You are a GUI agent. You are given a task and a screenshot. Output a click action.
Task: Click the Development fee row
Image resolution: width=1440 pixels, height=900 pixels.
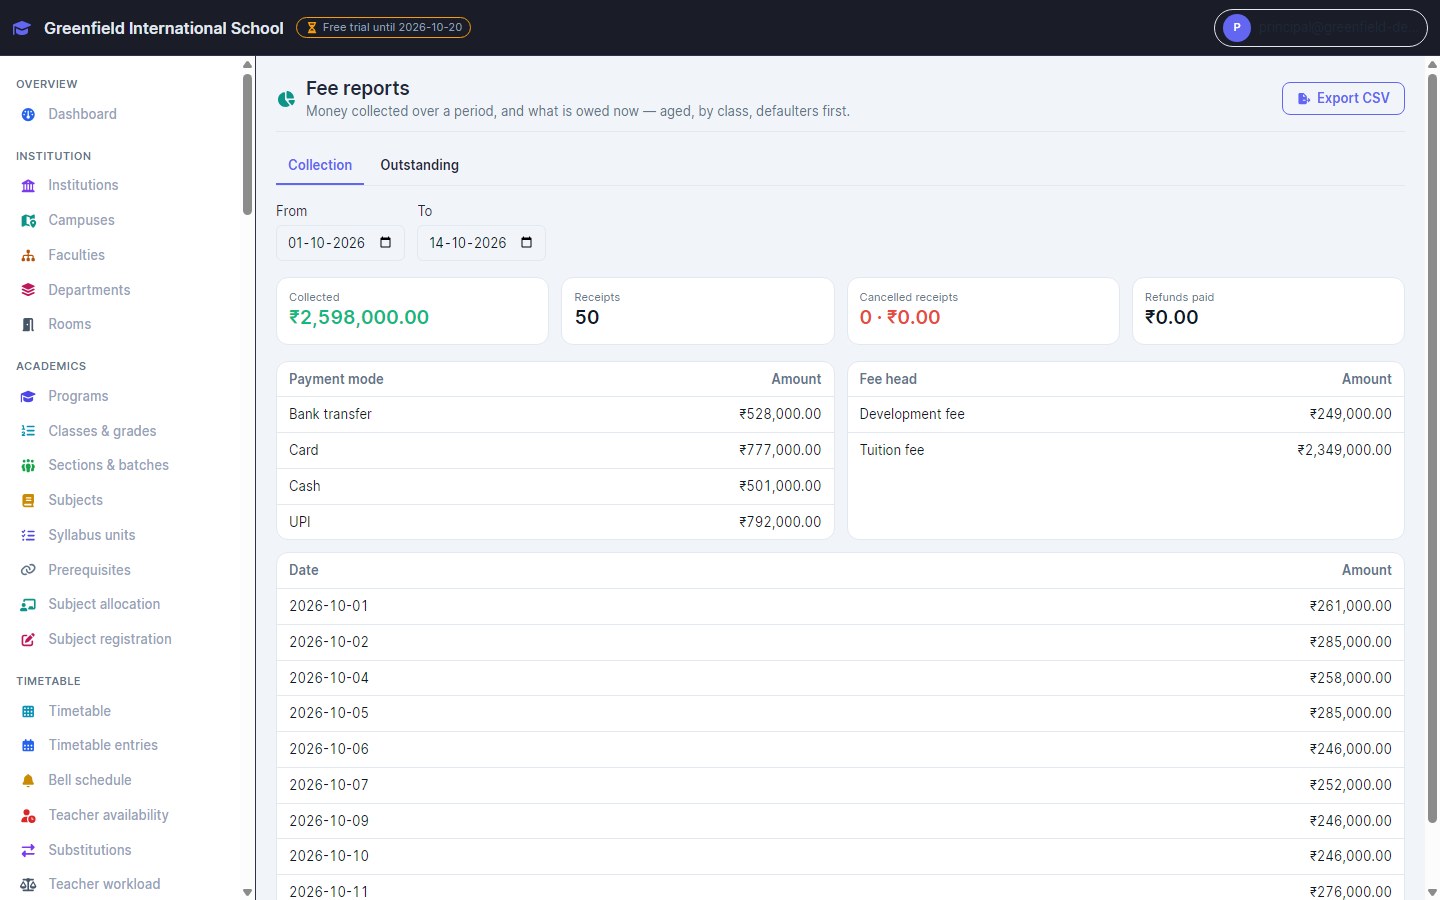point(1125,414)
